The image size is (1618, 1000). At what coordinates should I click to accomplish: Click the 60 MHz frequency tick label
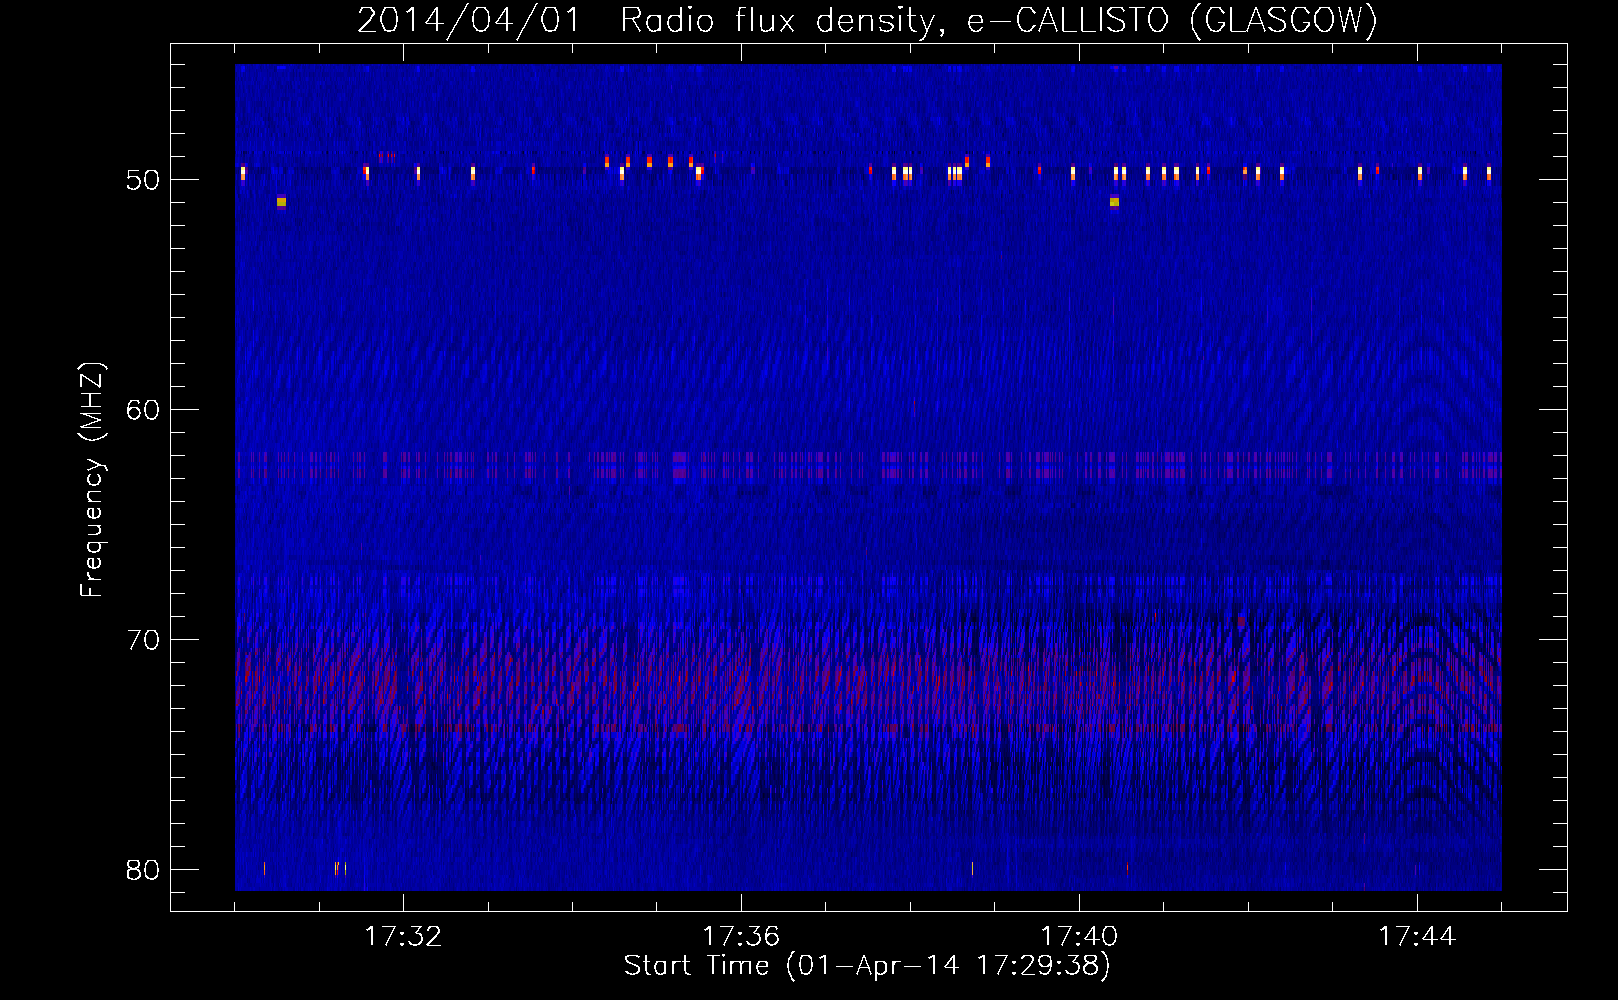[143, 410]
